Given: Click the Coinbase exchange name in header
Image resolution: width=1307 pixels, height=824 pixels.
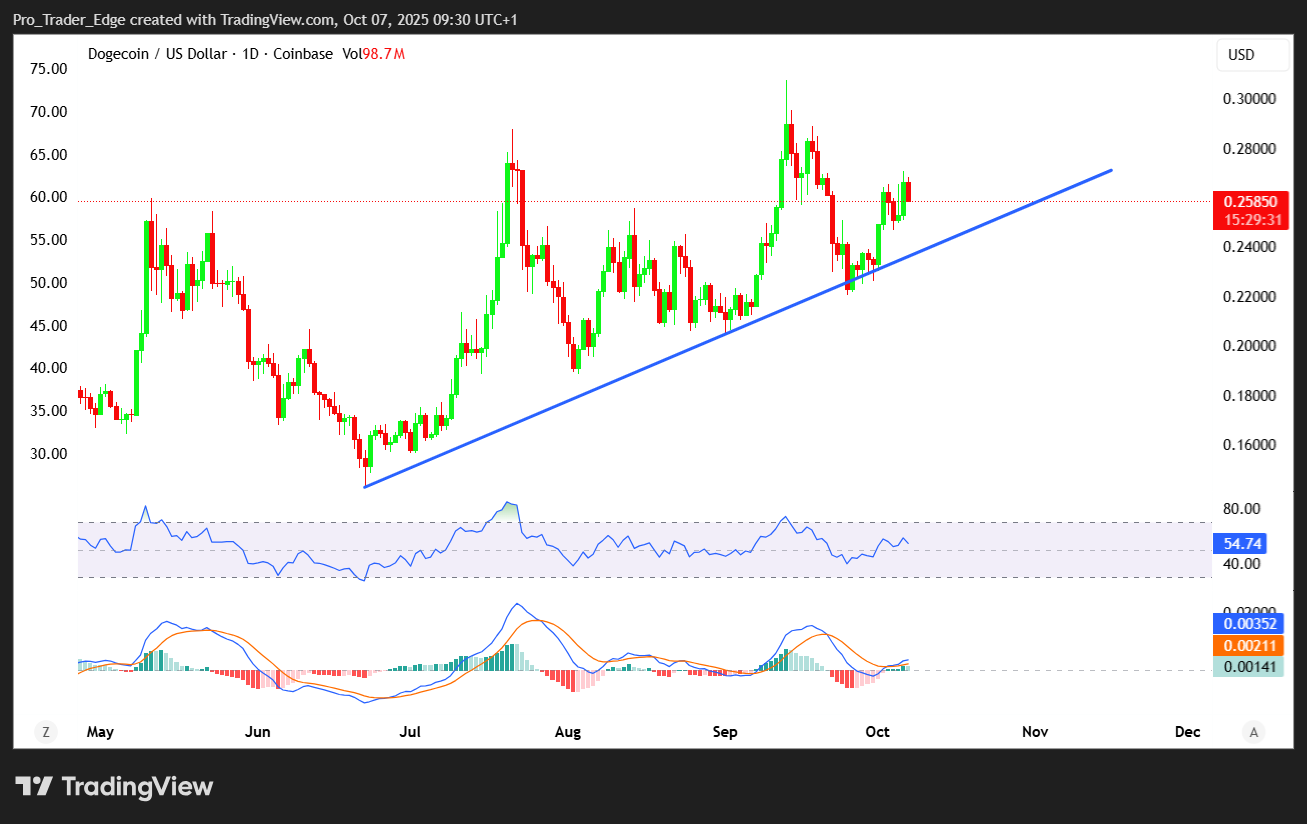Looking at the screenshot, I should click(x=302, y=54).
